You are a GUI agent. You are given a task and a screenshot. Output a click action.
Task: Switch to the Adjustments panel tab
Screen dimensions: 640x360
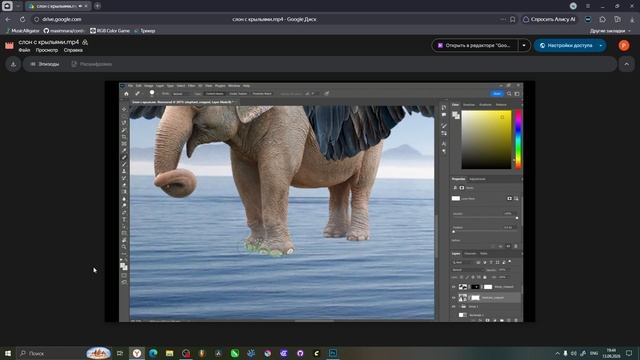pyautogui.click(x=477, y=179)
